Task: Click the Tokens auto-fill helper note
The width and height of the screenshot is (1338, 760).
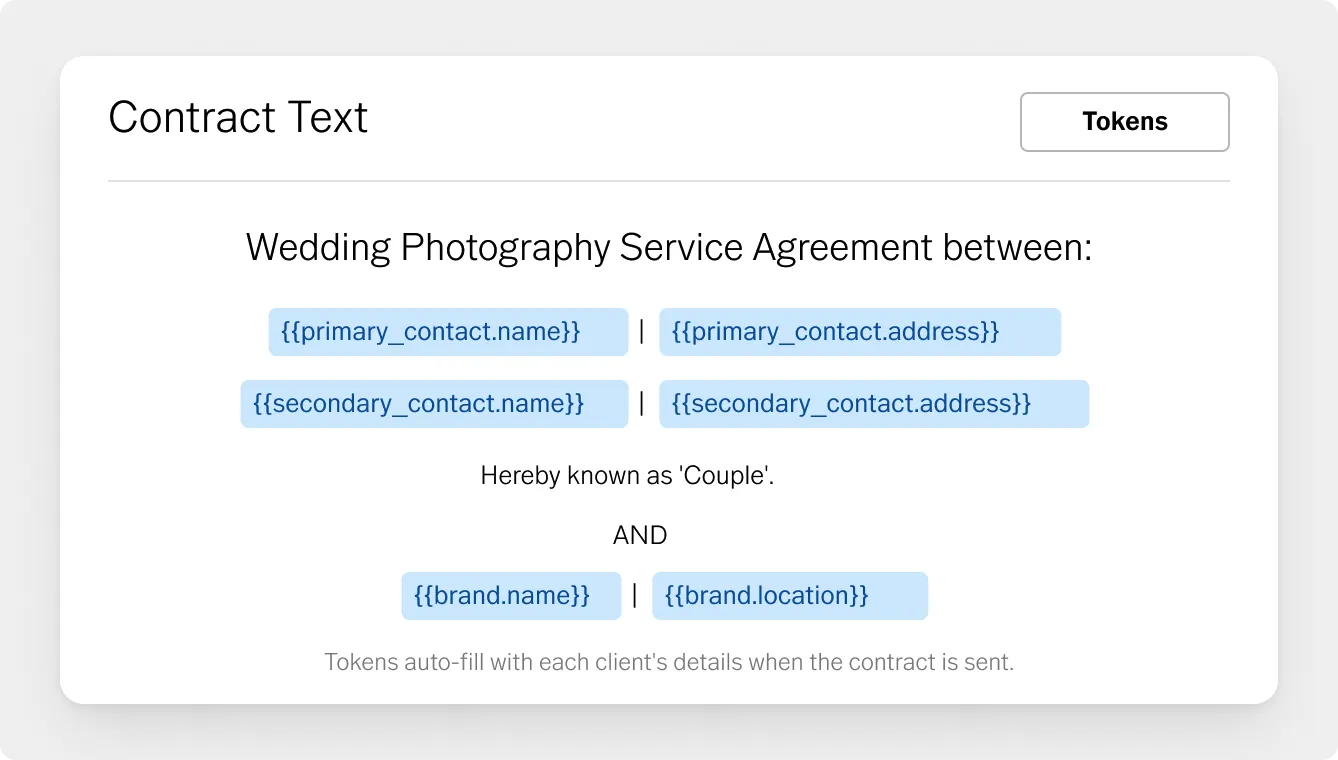Action: [x=669, y=662]
